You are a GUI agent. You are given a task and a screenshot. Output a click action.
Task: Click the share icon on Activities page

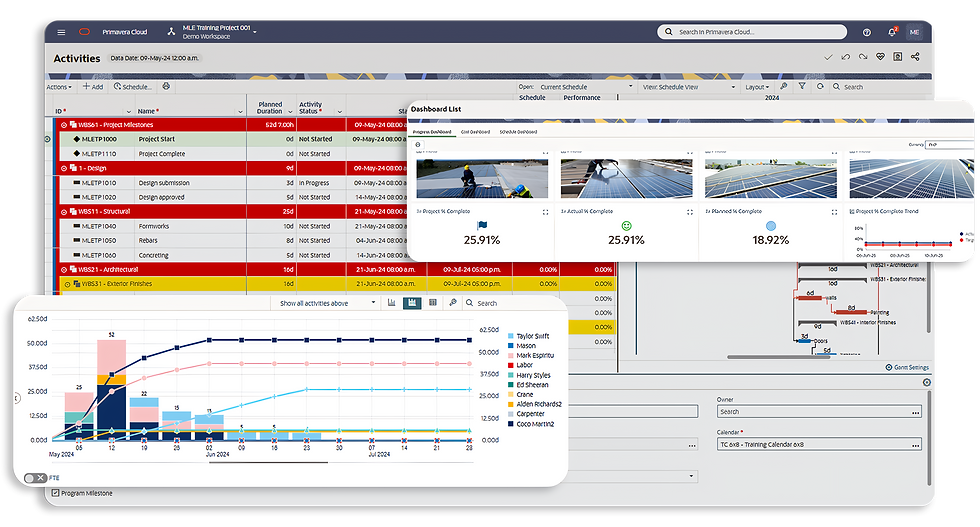click(915, 57)
